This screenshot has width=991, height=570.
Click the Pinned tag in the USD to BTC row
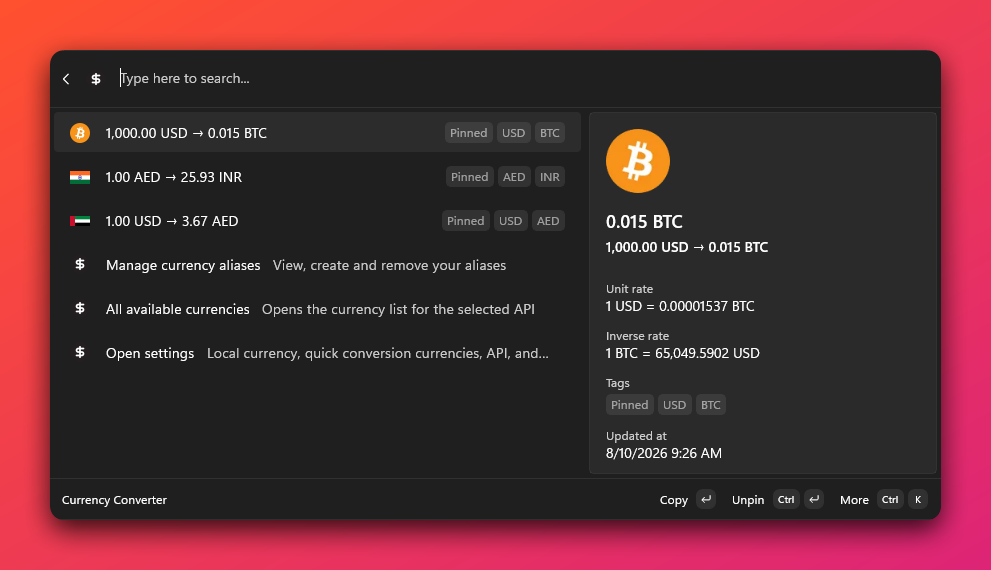click(468, 133)
